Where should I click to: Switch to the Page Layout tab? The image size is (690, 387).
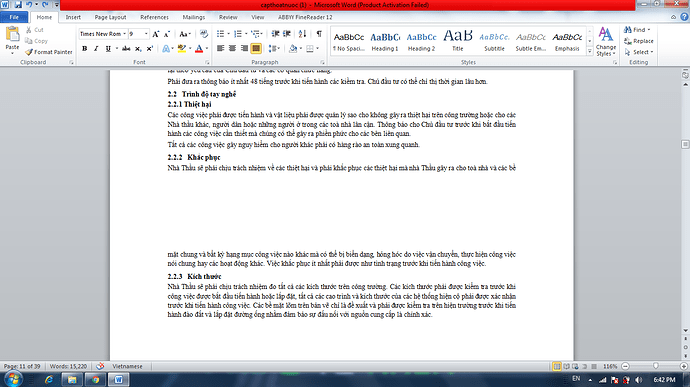click(110, 17)
